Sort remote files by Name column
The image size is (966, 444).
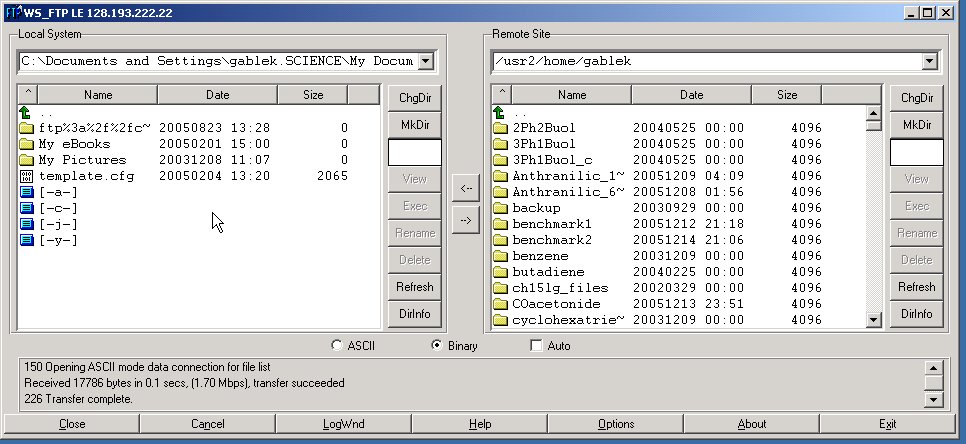point(572,95)
